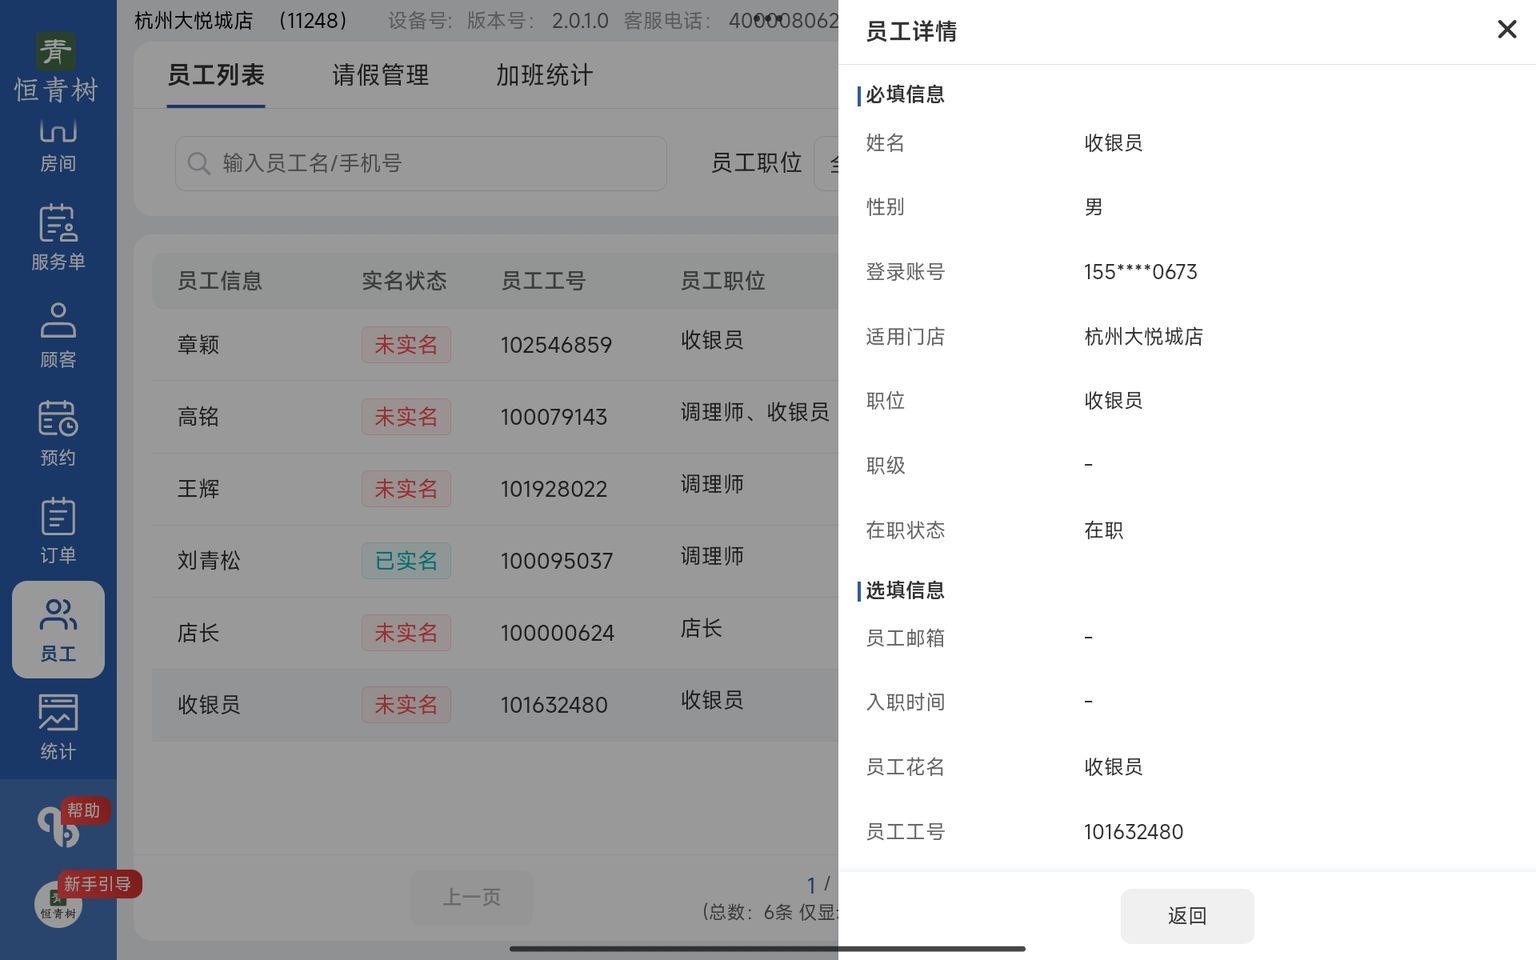Click employee number 100000624
Image resolution: width=1536 pixels, height=960 pixels.
[x=557, y=633]
